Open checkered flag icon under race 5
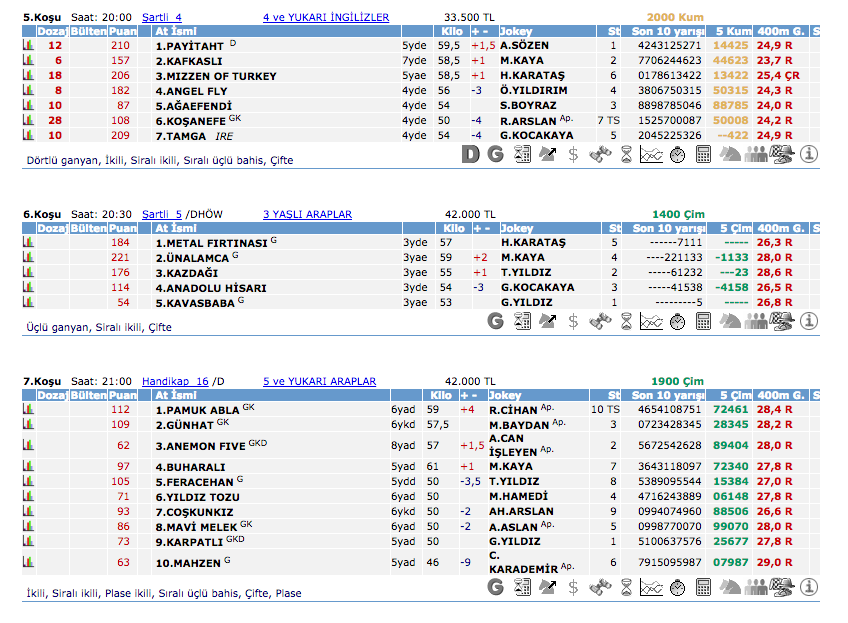The image size is (848, 623). coord(783,154)
